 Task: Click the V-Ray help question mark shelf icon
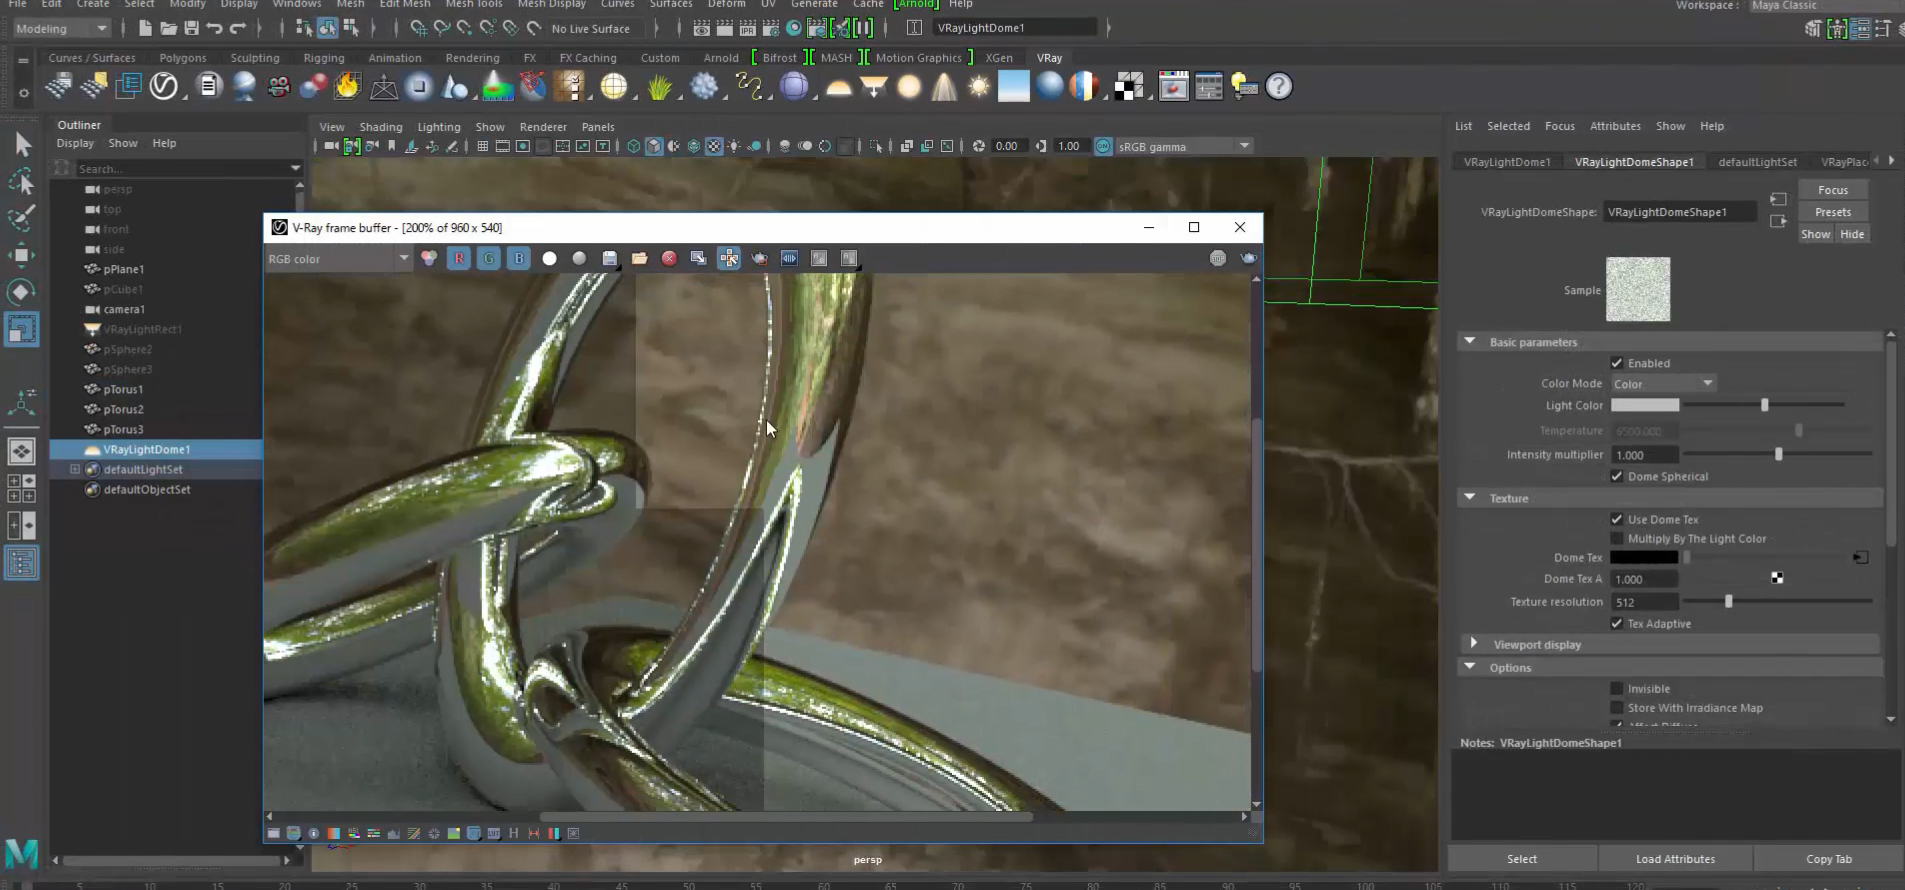1279,87
